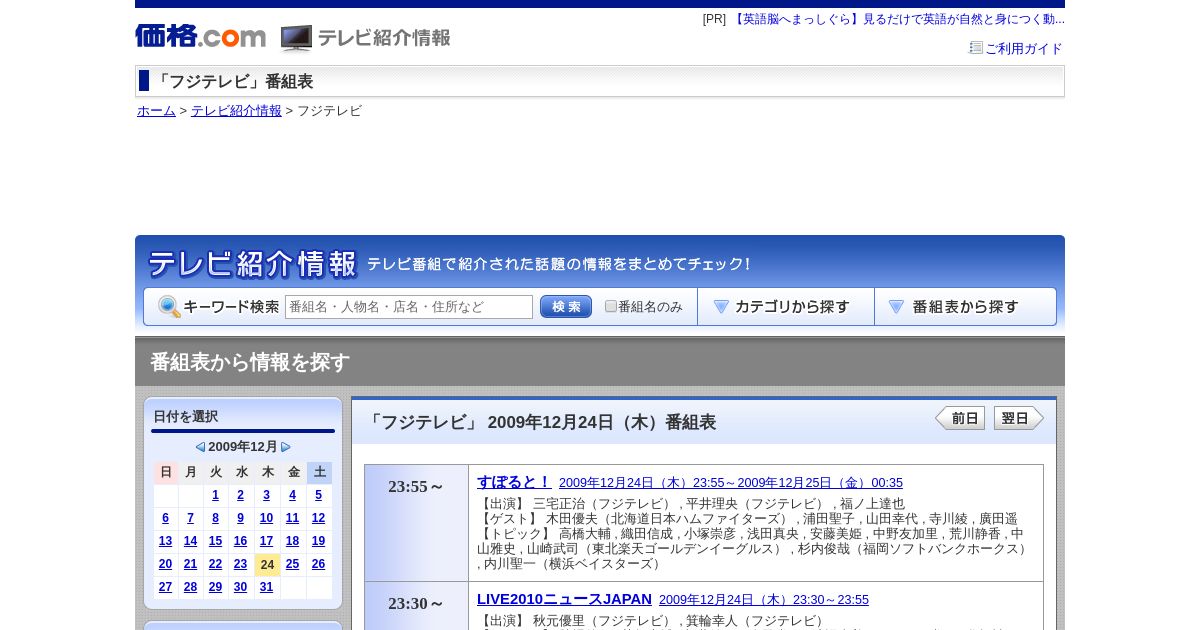Open the LIVE2010ニュースJAPAN program link
This screenshot has height=630, width=1200.
pyautogui.click(x=564, y=599)
